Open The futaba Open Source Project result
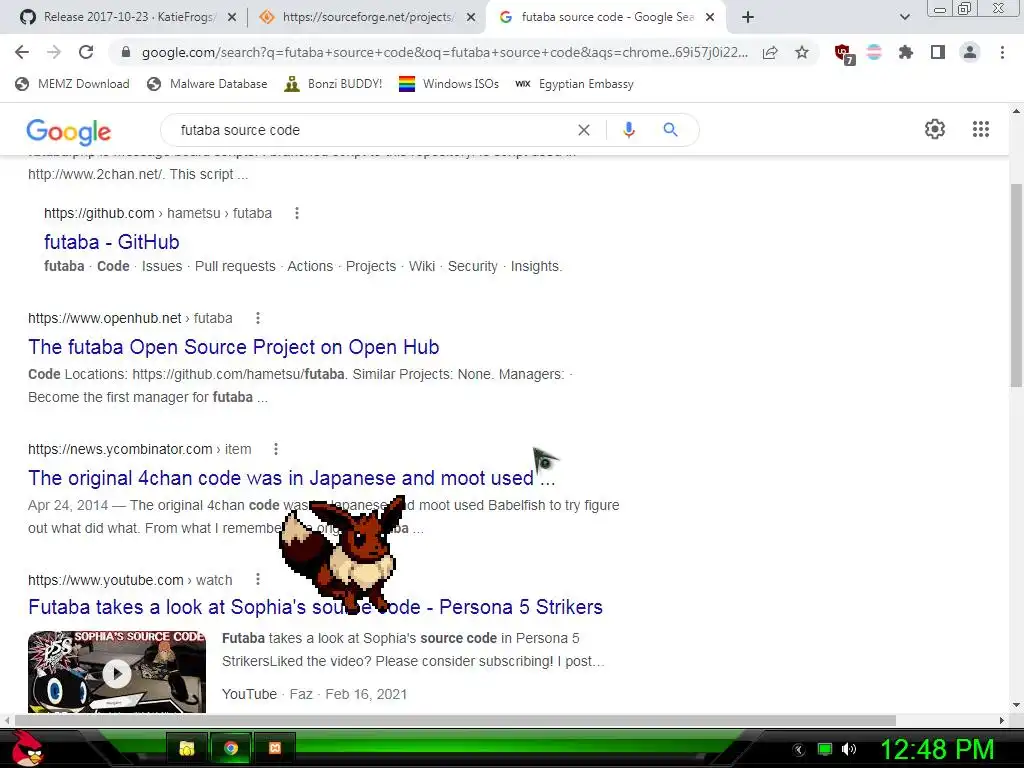 tap(234, 347)
